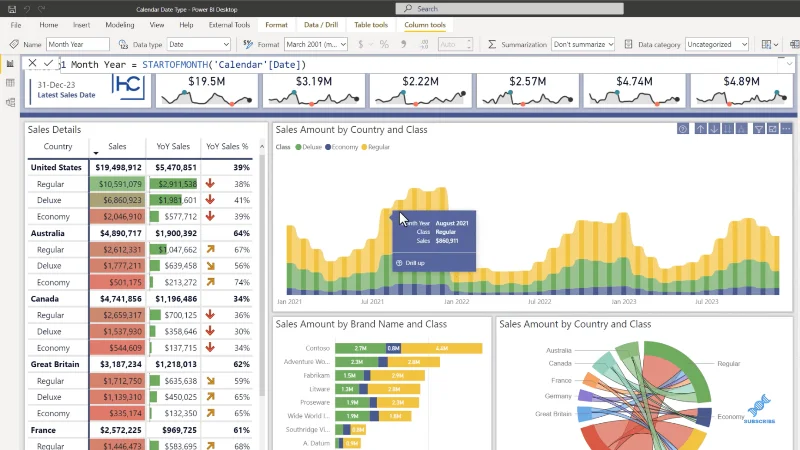Open the Insert ribbon tab
This screenshot has height=450, width=800.
81,24
